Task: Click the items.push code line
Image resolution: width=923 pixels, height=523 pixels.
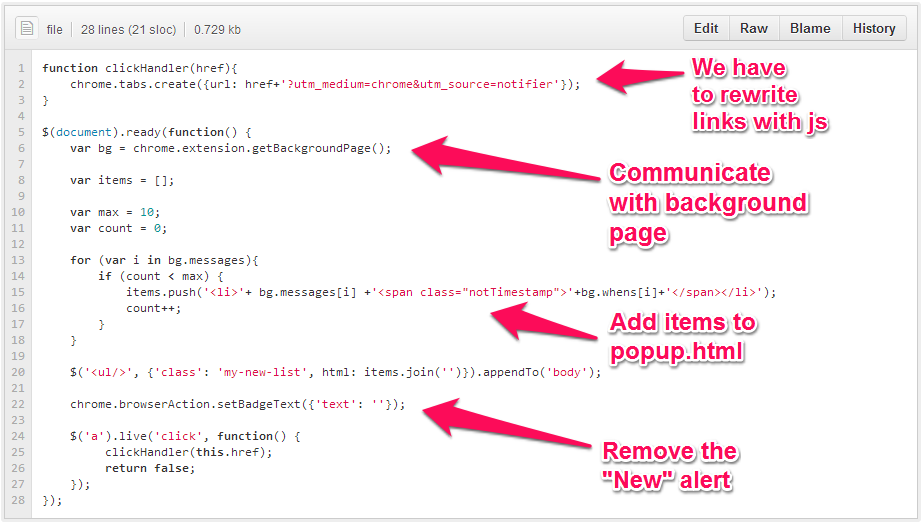Action: point(450,292)
